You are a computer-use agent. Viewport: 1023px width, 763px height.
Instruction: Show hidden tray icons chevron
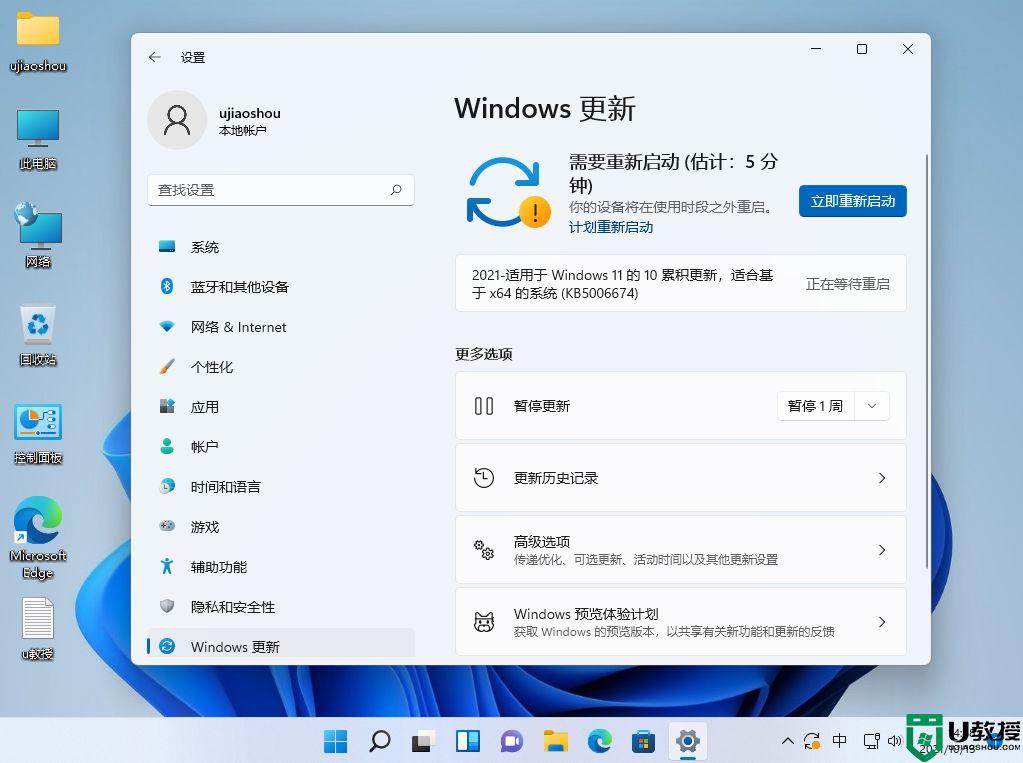point(787,741)
